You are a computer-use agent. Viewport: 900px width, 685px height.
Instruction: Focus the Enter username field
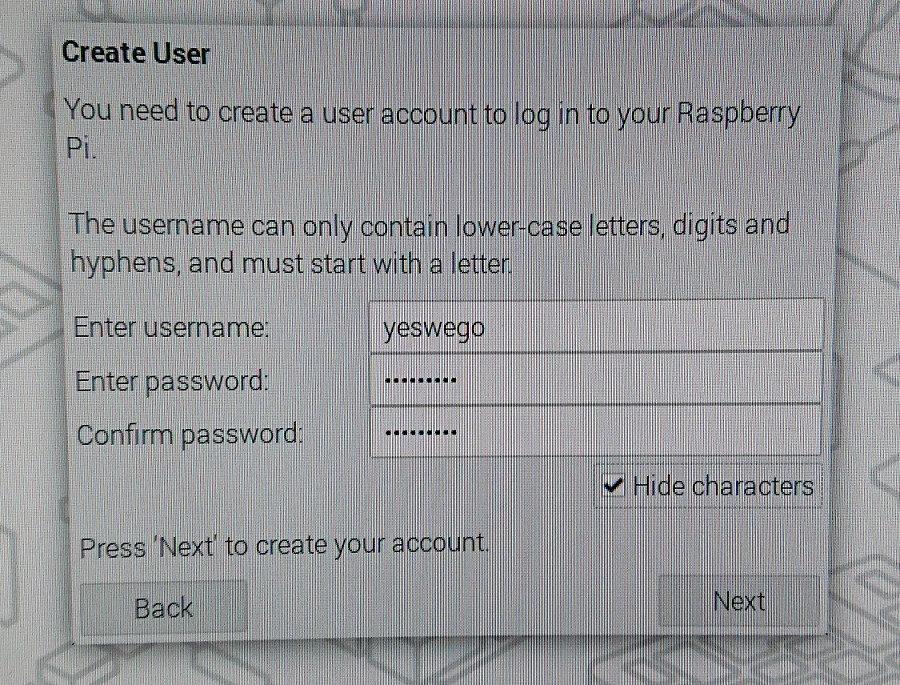click(596, 326)
